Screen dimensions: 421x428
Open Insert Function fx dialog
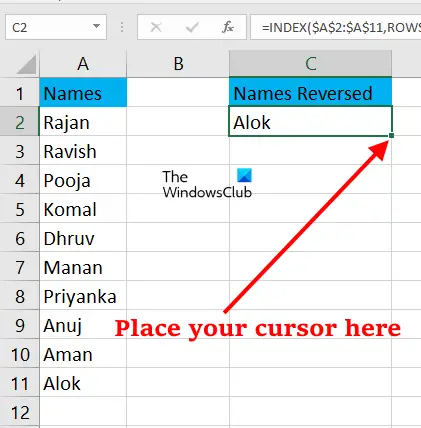click(228, 27)
